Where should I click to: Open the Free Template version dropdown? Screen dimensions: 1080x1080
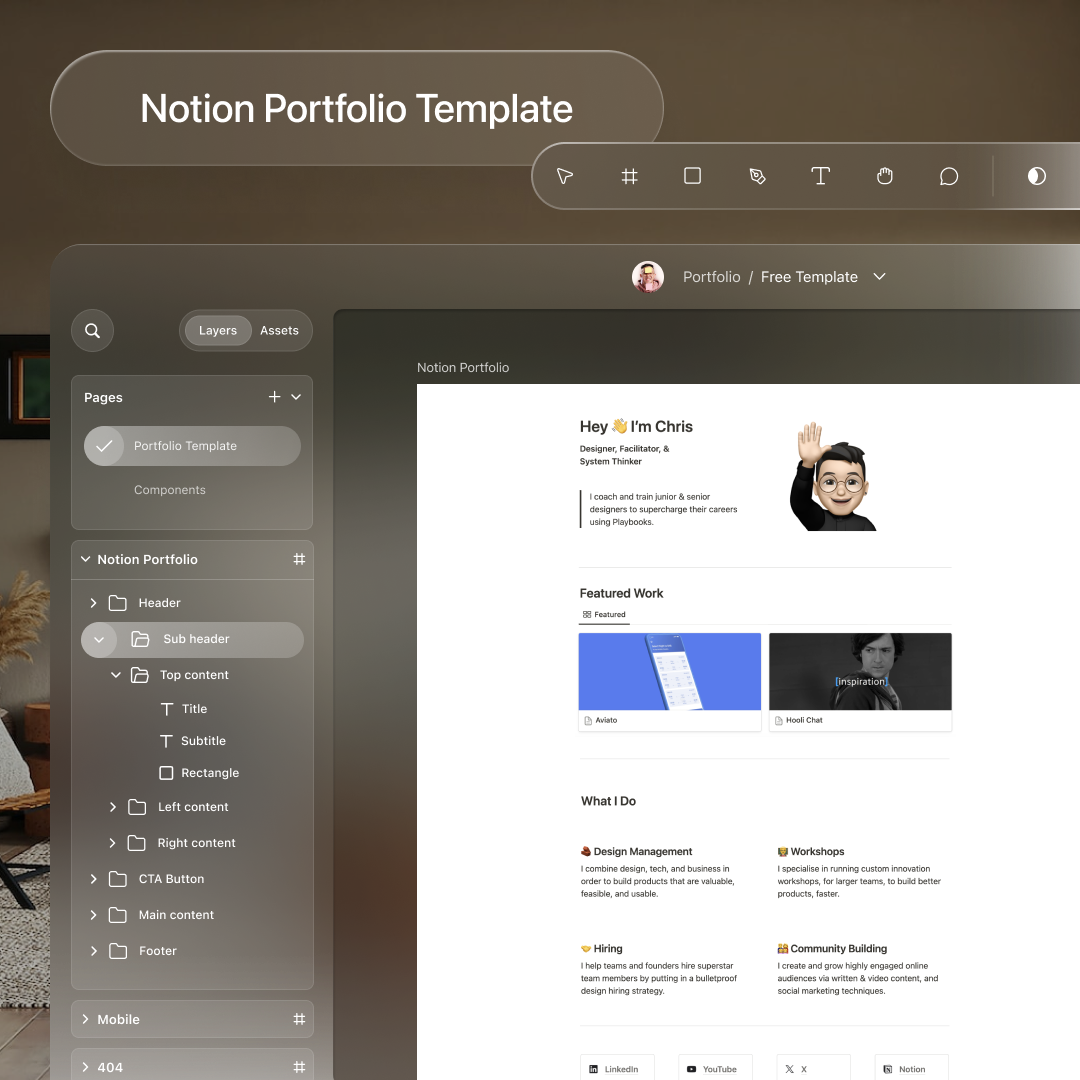879,277
